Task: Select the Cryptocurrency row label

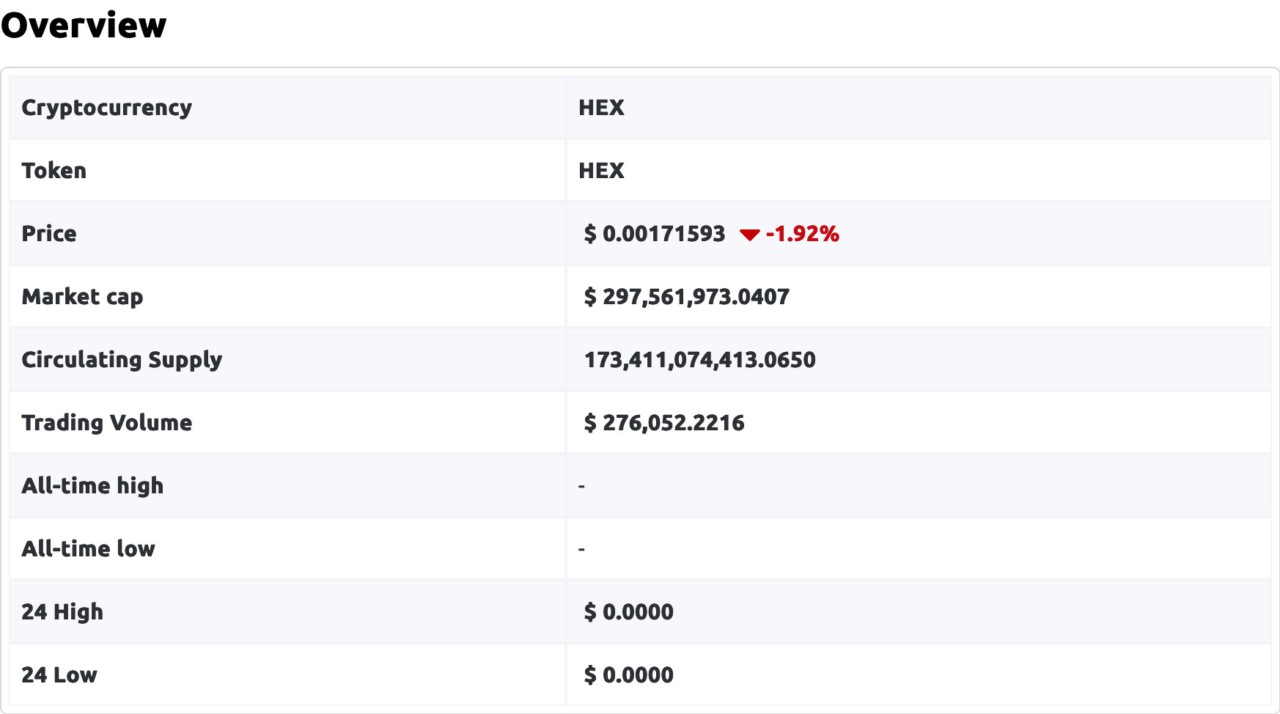Action: 107,107
